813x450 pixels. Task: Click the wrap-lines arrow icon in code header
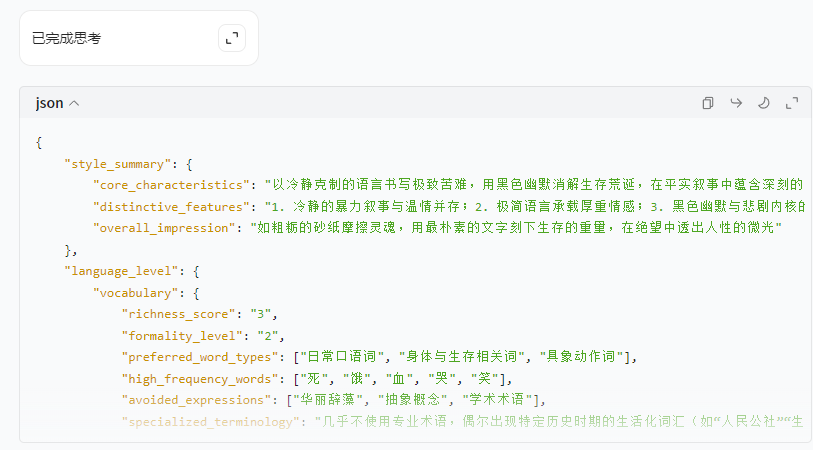[736, 103]
